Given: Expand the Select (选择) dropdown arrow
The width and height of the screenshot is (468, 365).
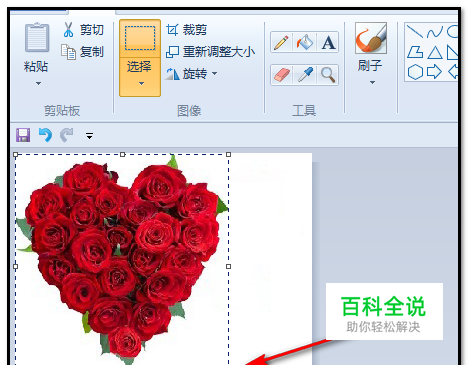Looking at the screenshot, I should [x=141, y=83].
